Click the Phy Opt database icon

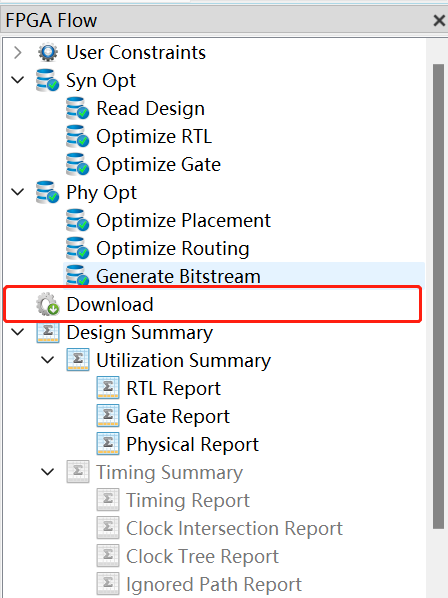pyautogui.click(x=48, y=192)
